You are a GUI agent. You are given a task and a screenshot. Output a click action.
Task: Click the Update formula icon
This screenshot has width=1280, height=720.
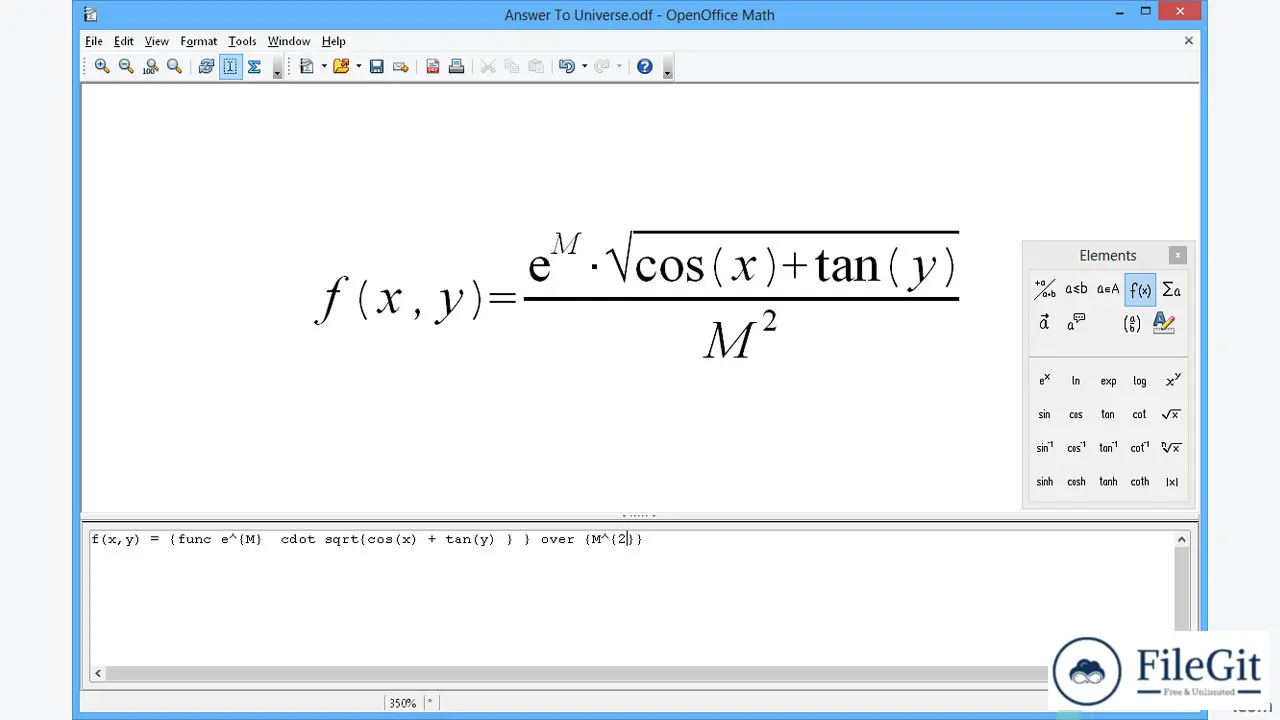point(206,66)
